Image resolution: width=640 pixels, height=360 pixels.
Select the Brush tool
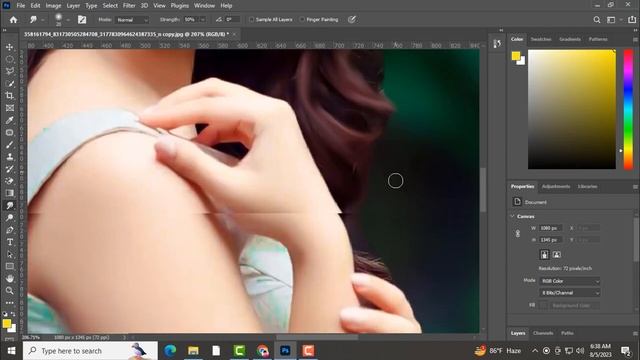(x=9, y=144)
